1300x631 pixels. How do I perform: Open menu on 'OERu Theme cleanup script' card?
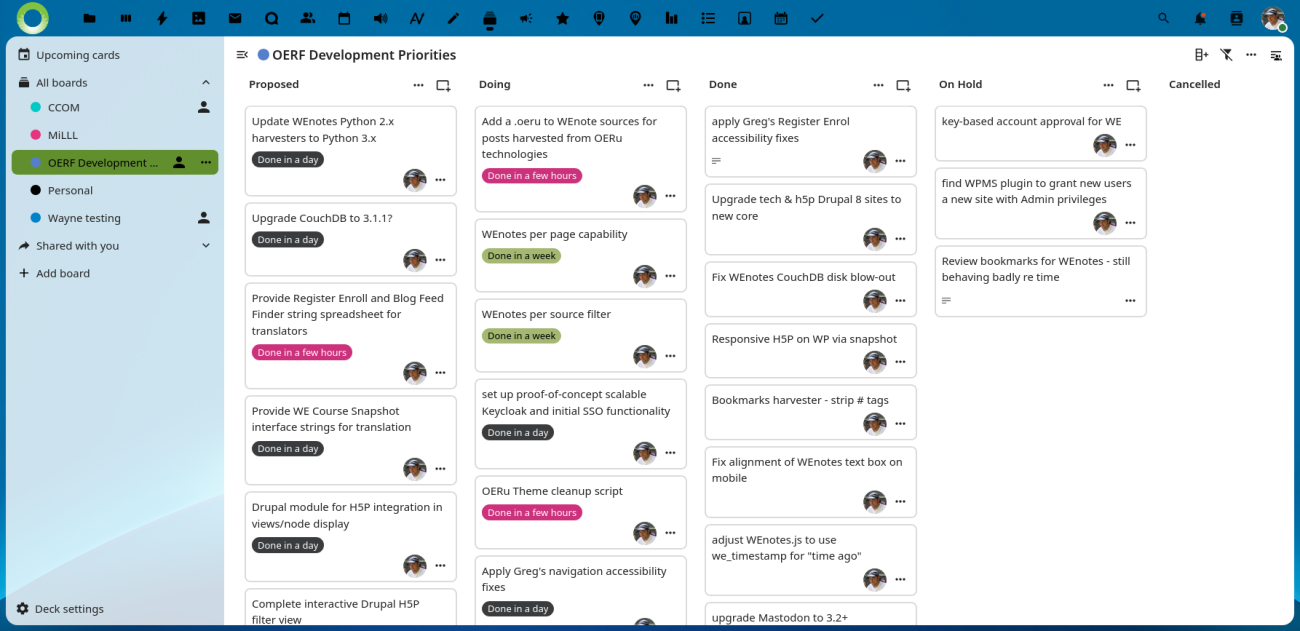[x=670, y=533]
